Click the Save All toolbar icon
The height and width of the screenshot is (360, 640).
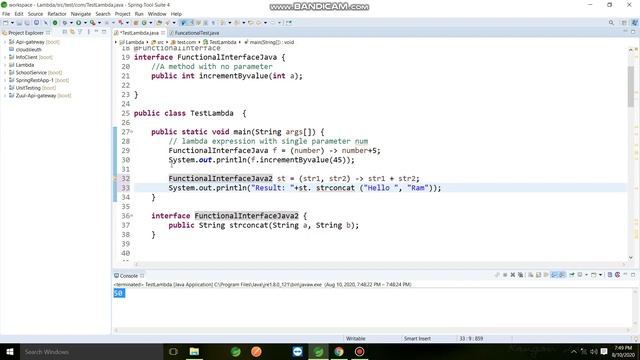[27, 23]
